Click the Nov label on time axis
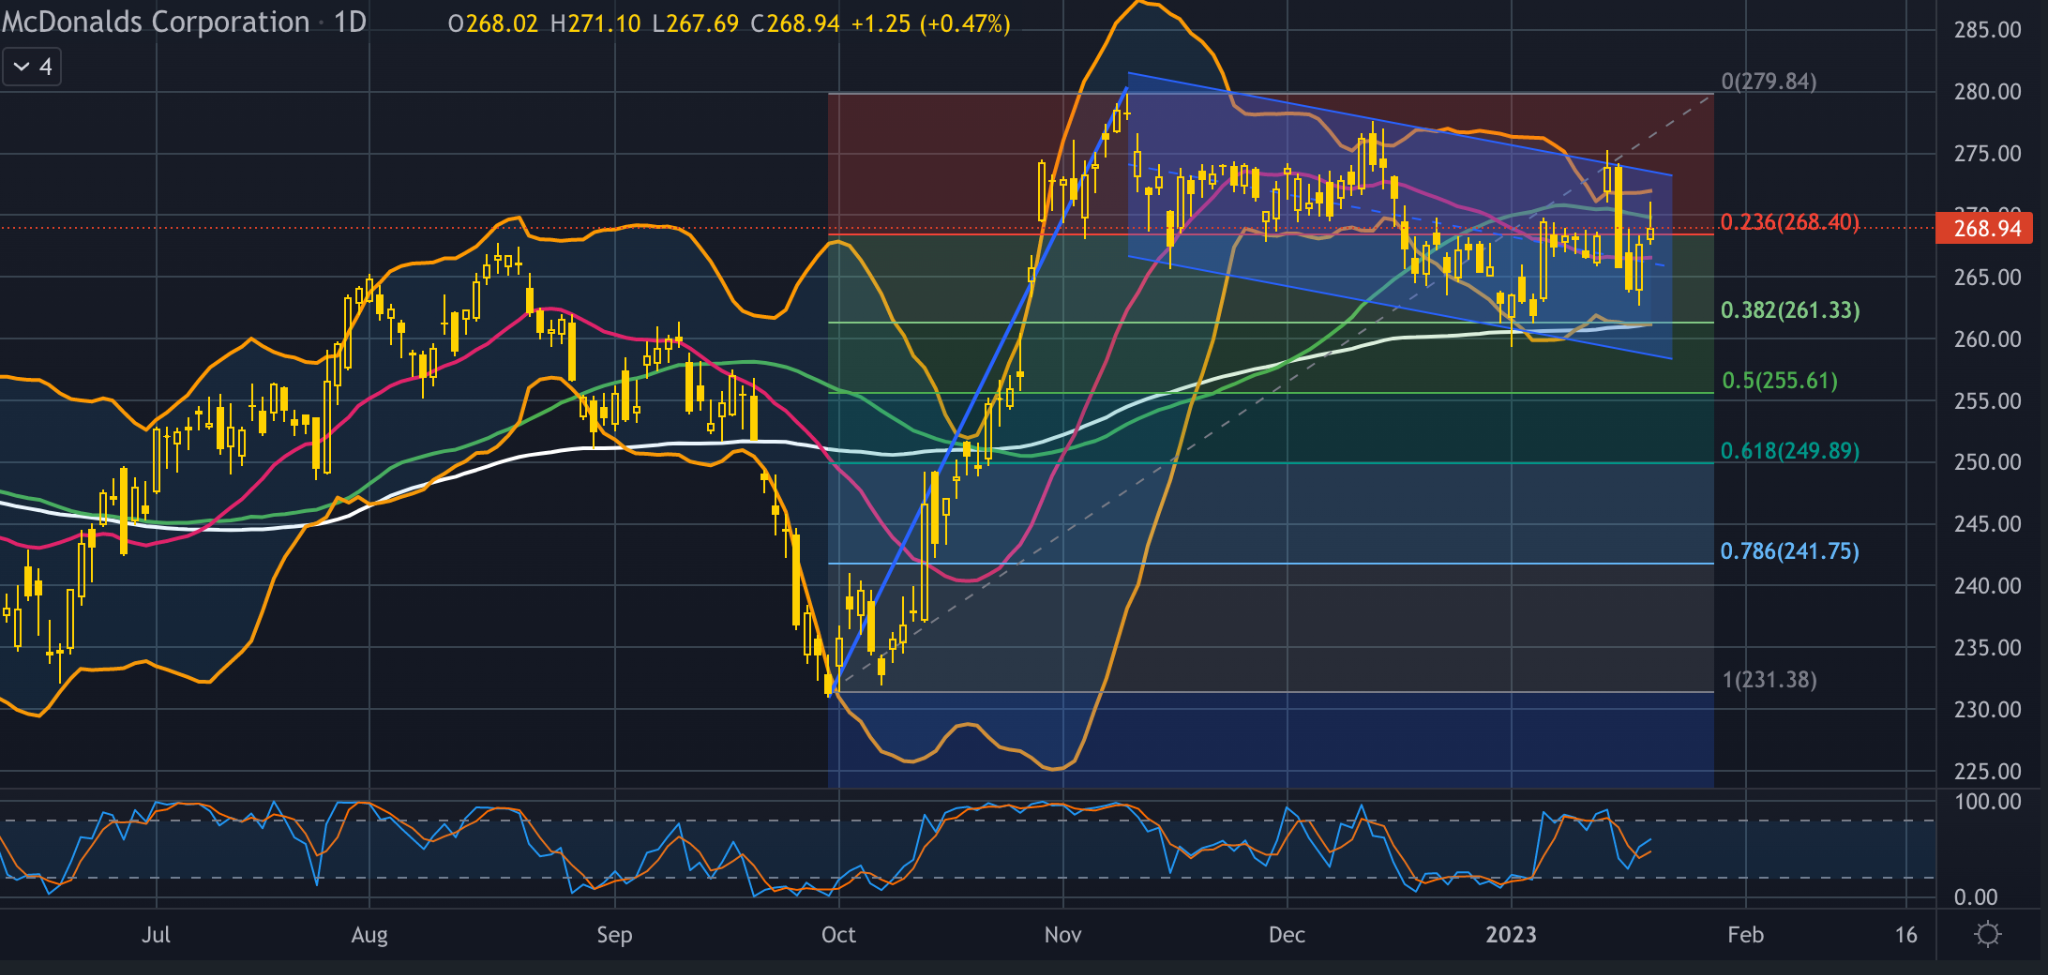 [1062, 934]
